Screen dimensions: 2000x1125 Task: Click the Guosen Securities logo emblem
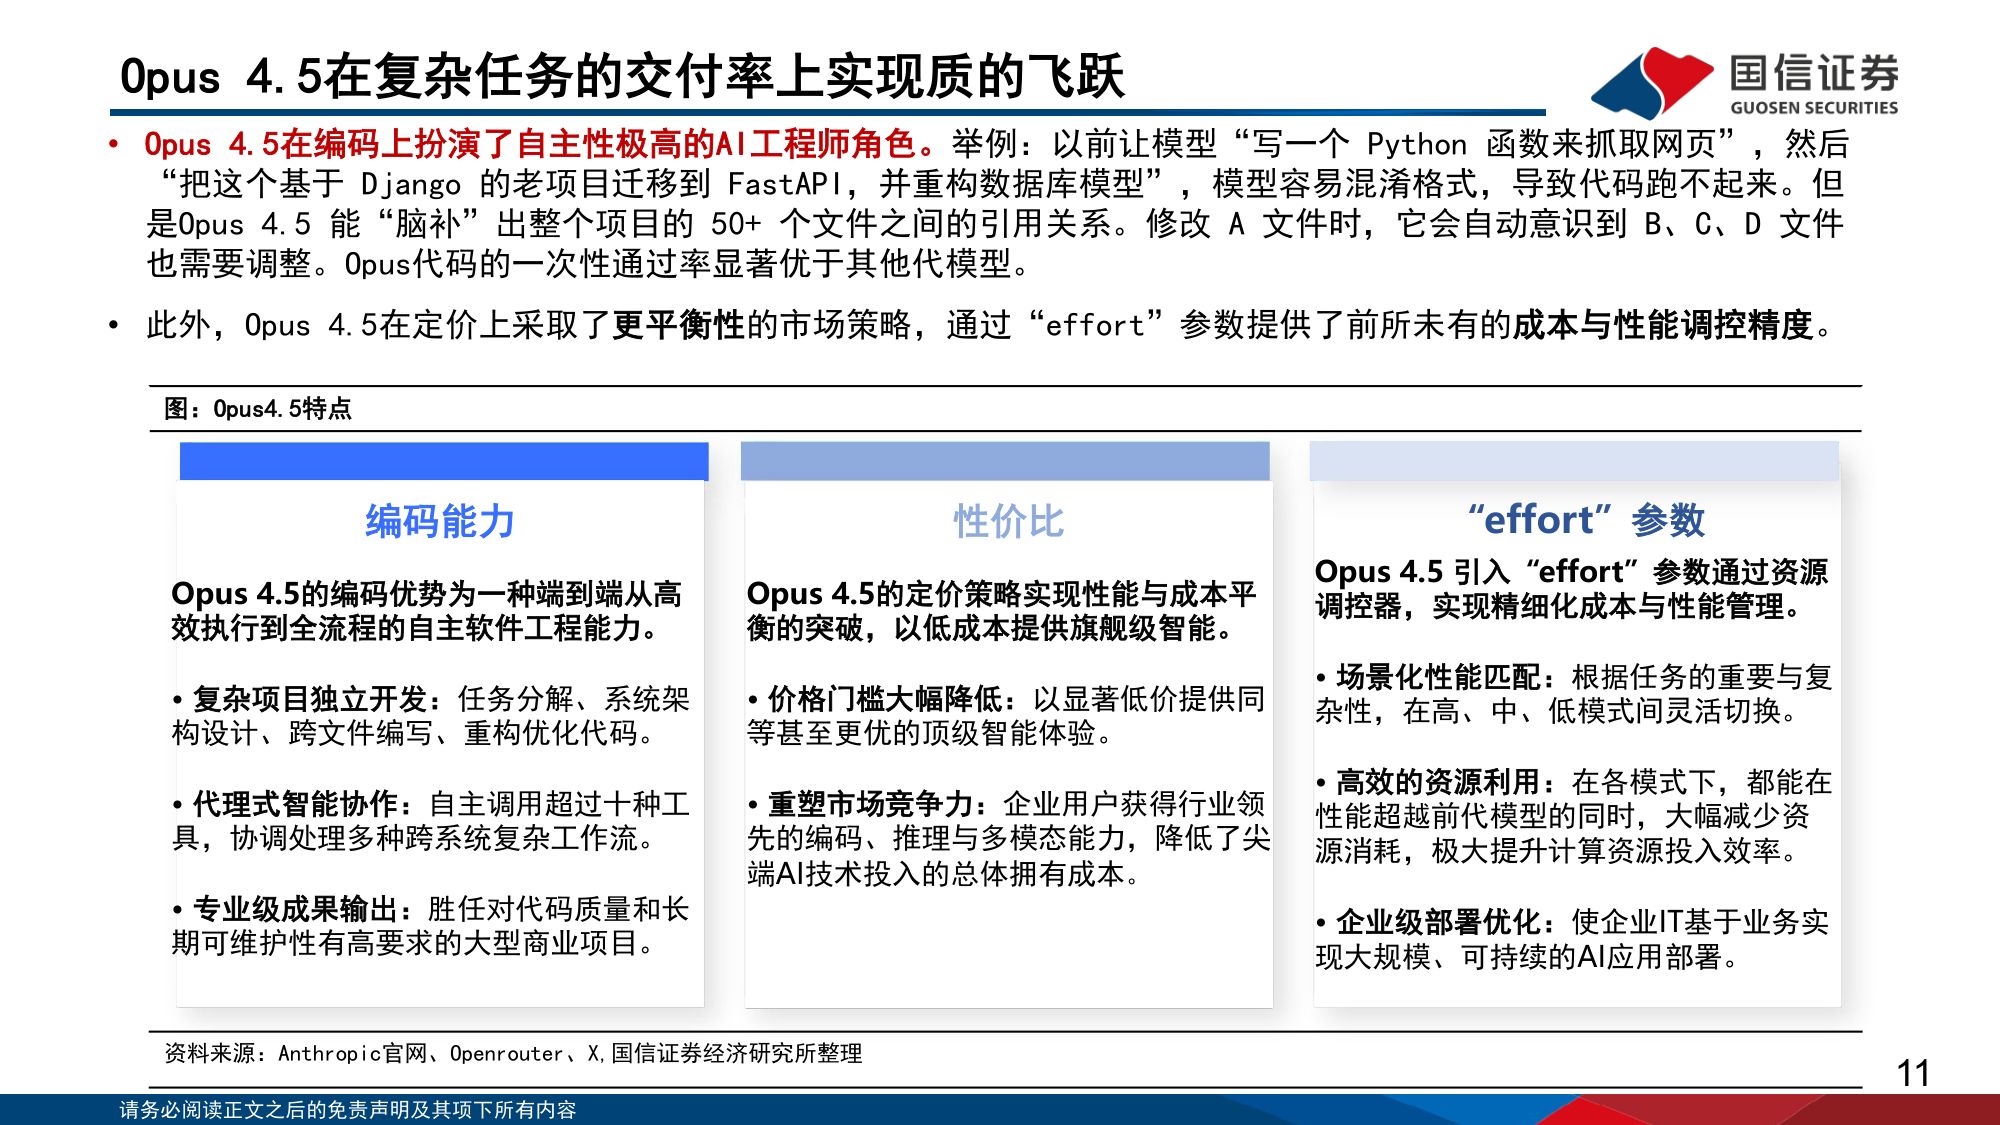(x=1652, y=82)
